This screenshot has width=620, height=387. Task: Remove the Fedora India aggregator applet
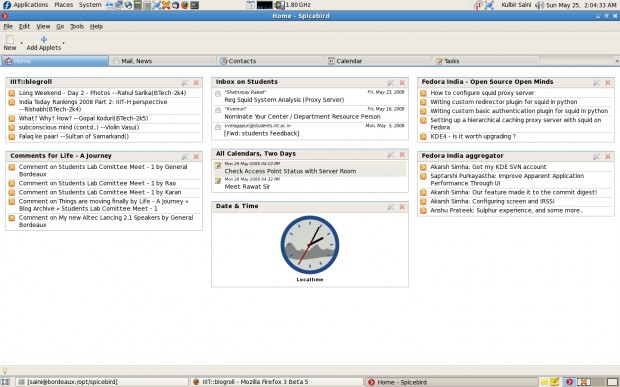[x=608, y=157]
